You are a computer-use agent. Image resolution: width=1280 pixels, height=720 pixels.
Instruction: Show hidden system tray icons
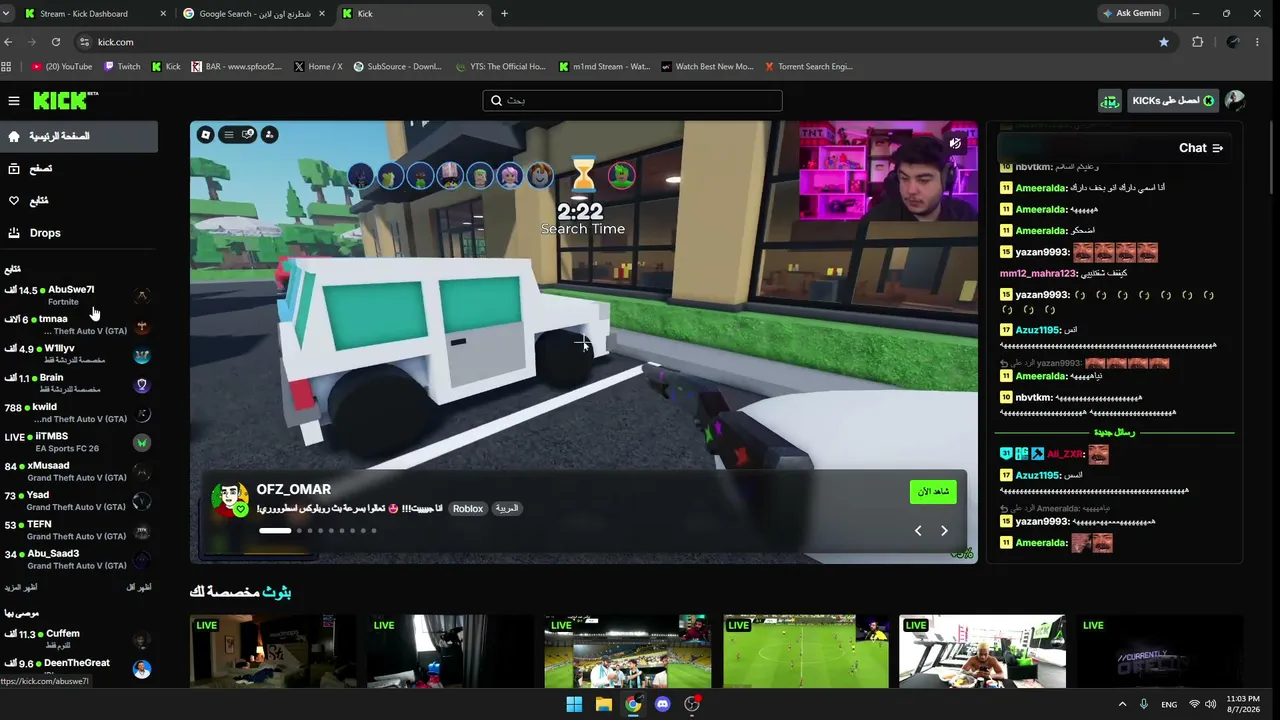pyautogui.click(x=1122, y=704)
